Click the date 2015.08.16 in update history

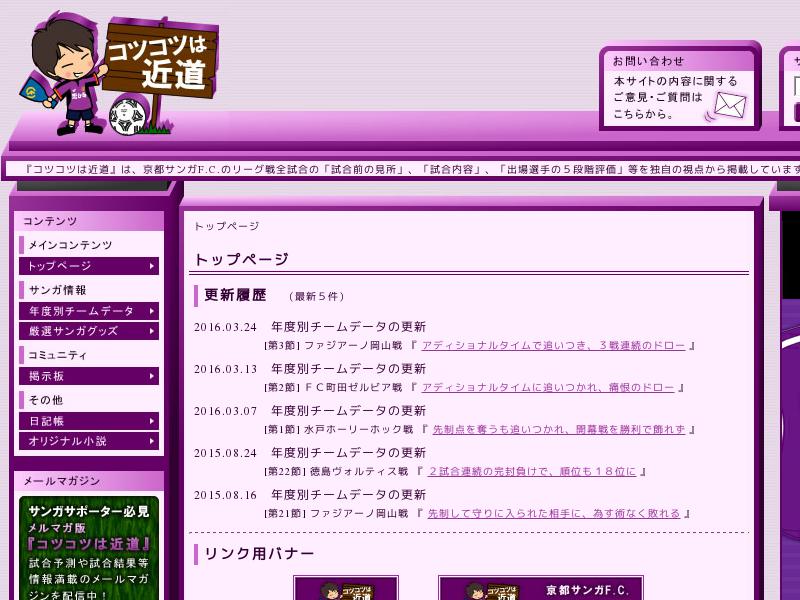click(225, 495)
